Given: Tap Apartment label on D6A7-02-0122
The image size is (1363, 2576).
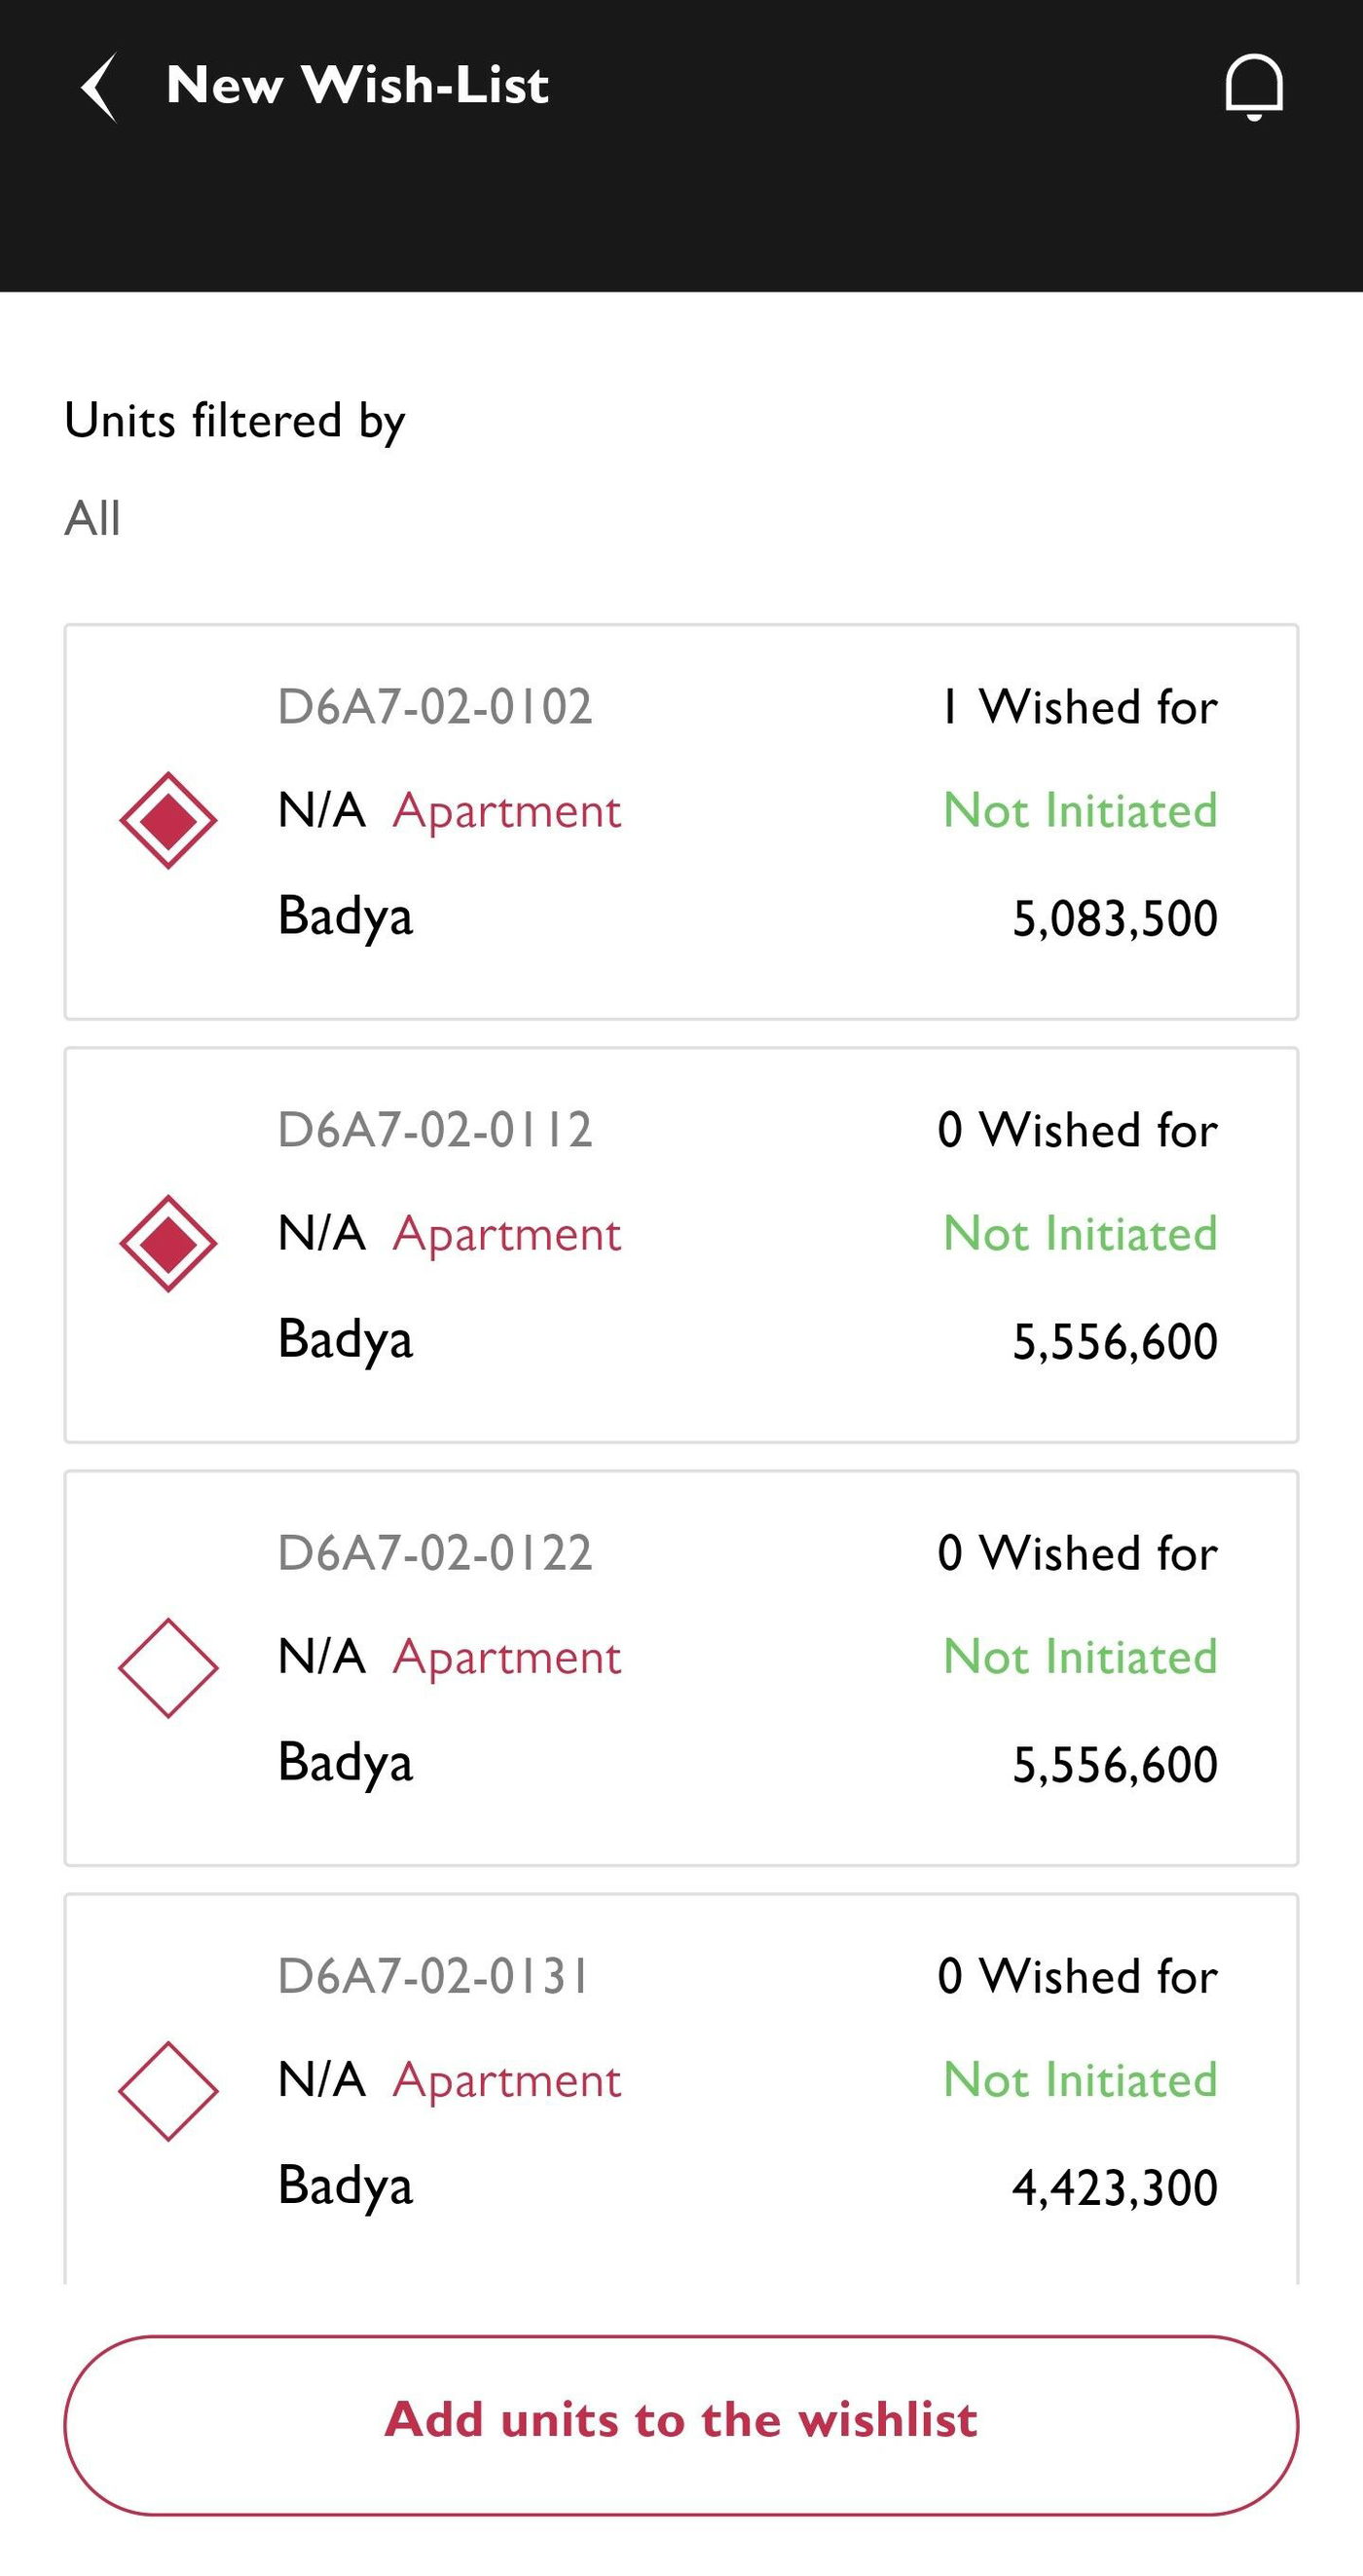Looking at the screenshot, I should pyautogui.click(x=506, y=1657).
